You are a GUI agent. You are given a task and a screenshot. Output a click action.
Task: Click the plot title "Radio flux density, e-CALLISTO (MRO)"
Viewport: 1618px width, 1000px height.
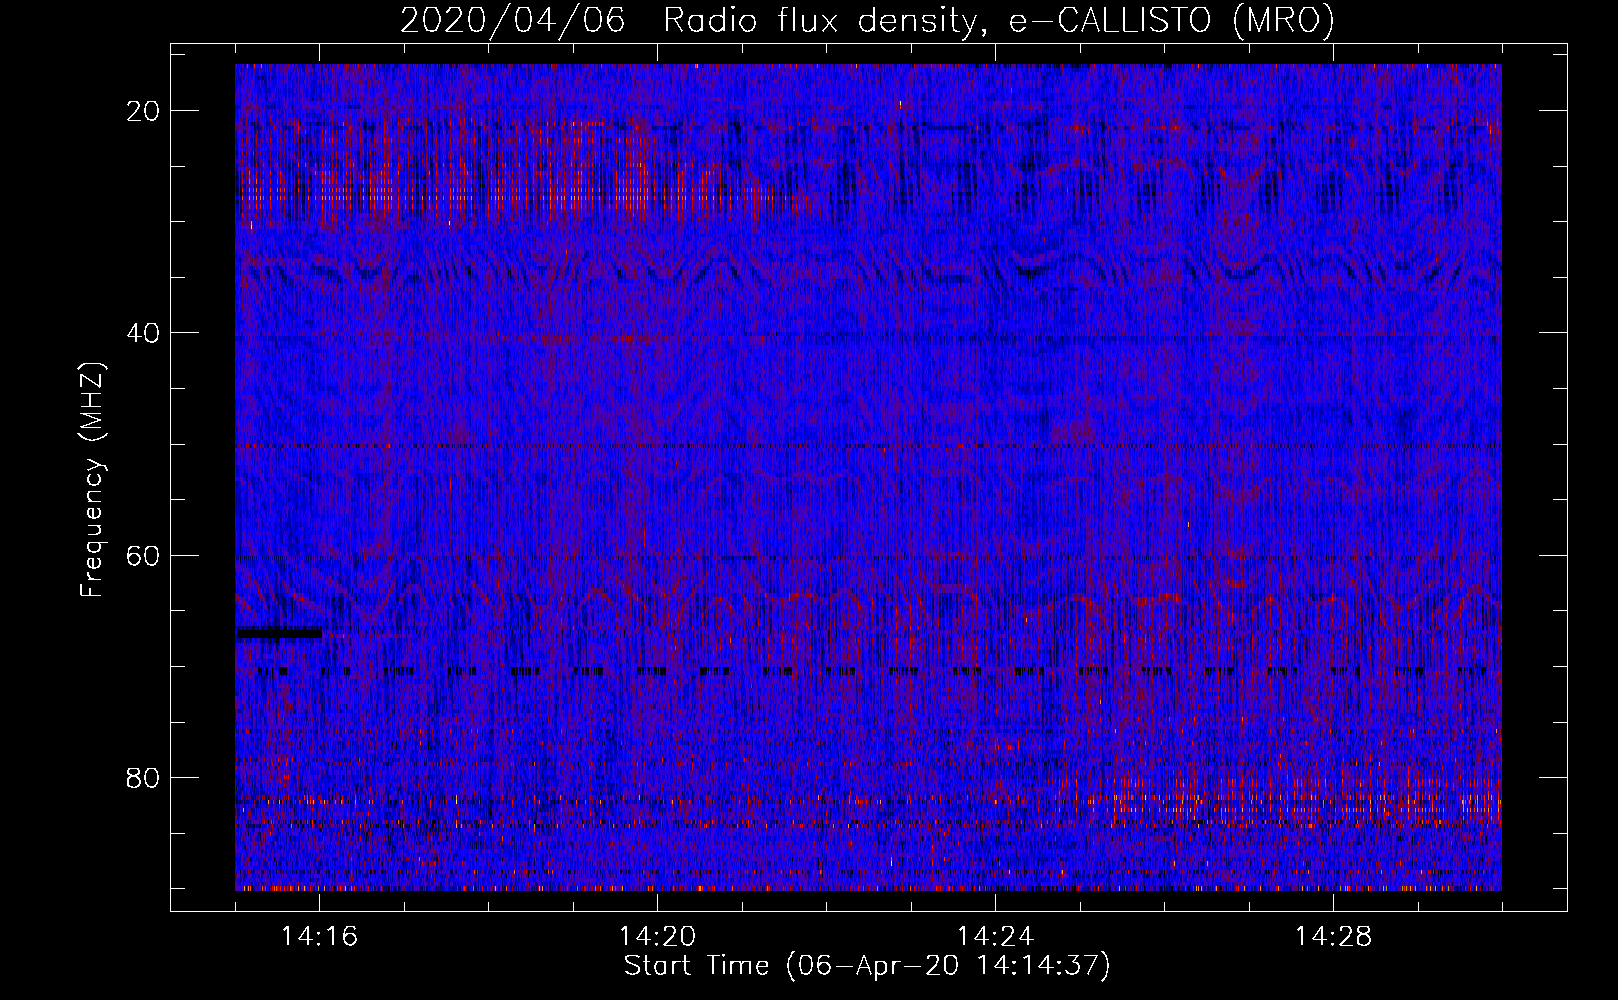999,20
